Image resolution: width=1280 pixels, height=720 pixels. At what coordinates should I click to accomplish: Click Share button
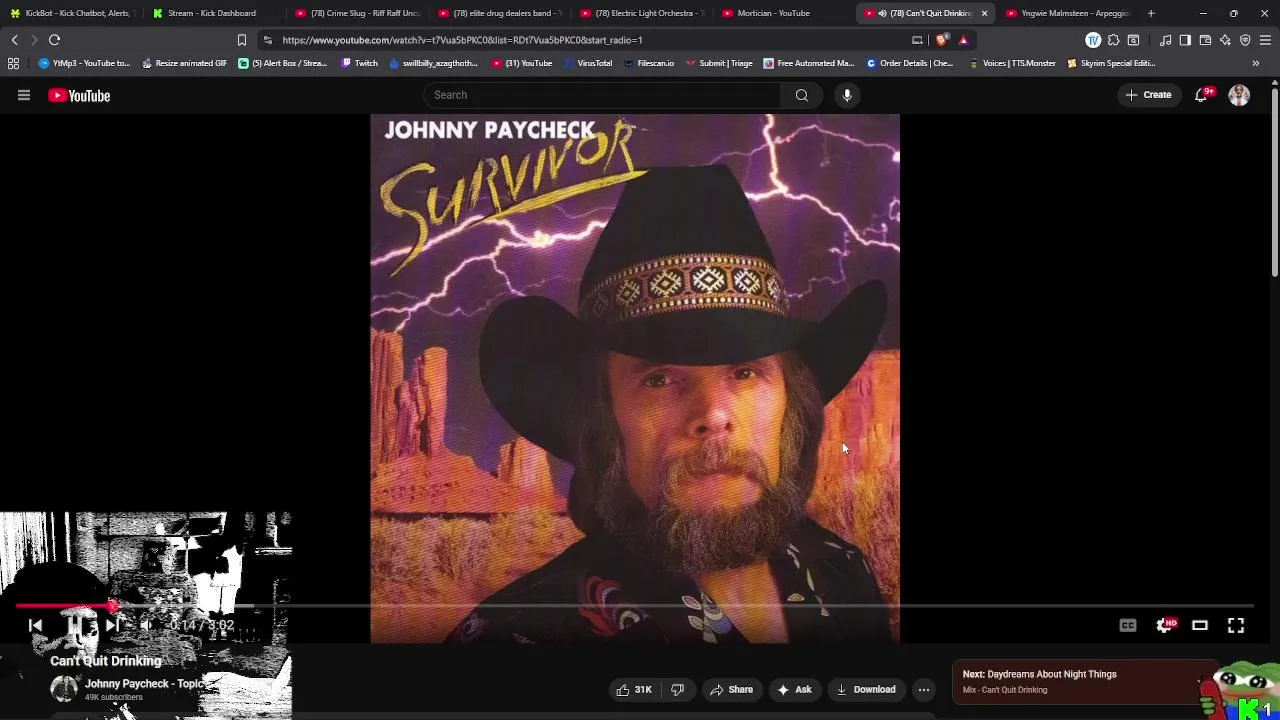tap(732, 689)
